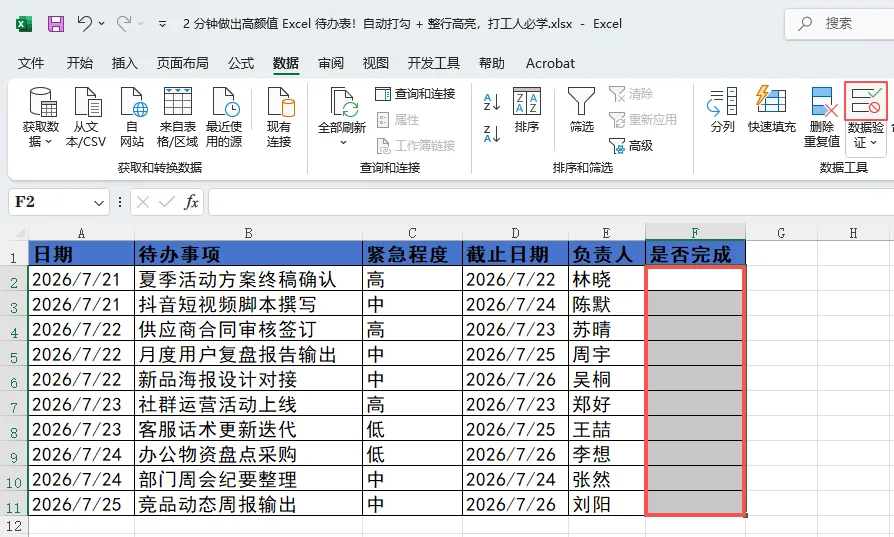Click the Name Box showing F2
This screenshot has width=894, height=537.
(50, 202)
